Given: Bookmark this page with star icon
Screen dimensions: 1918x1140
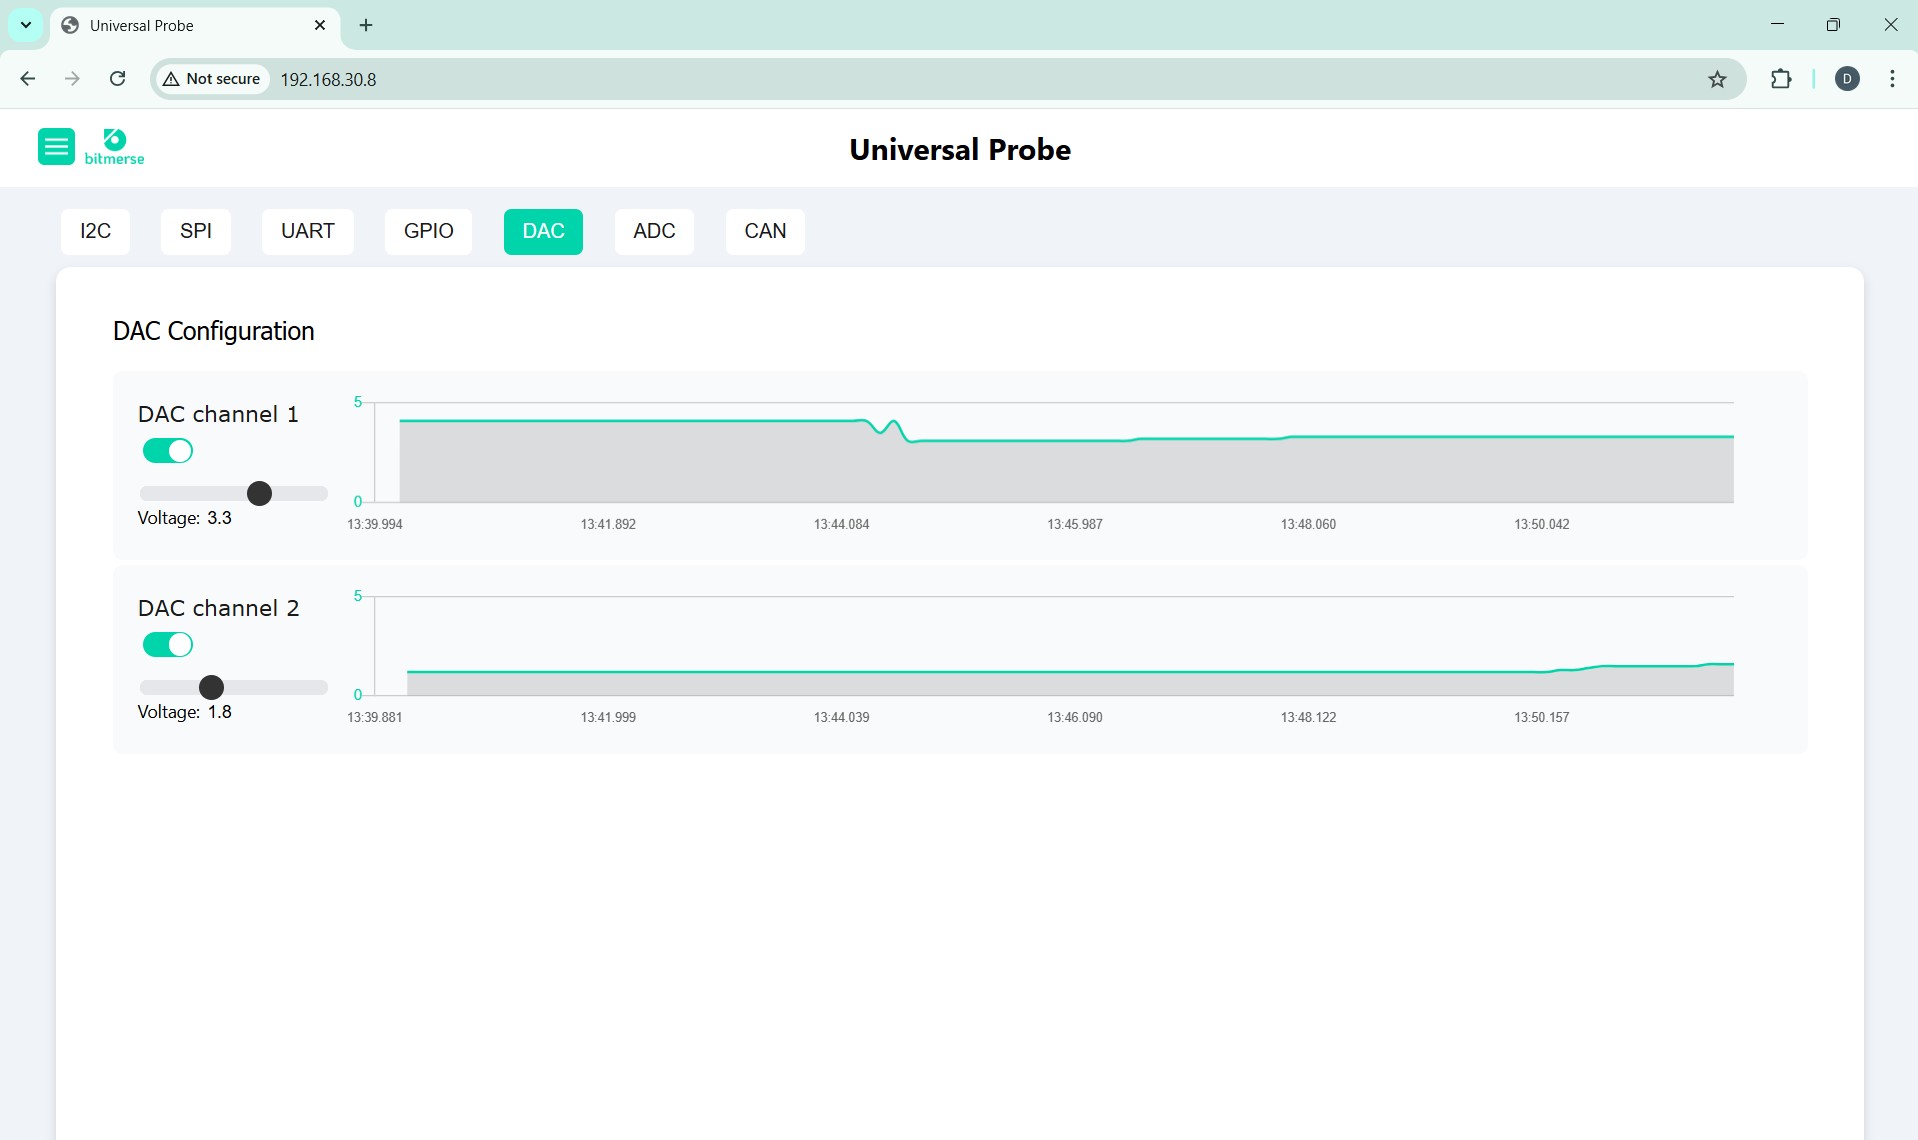Looking at the screenshot, I should click(1717, 79).
